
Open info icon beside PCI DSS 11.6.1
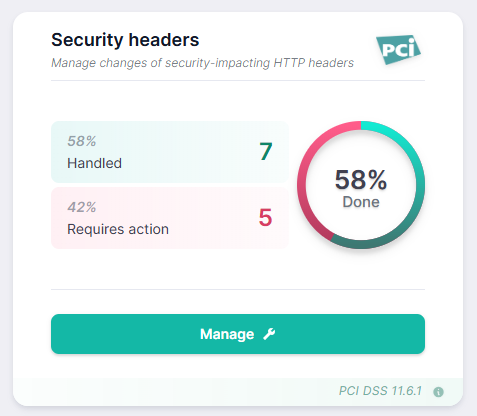(438, 392)
